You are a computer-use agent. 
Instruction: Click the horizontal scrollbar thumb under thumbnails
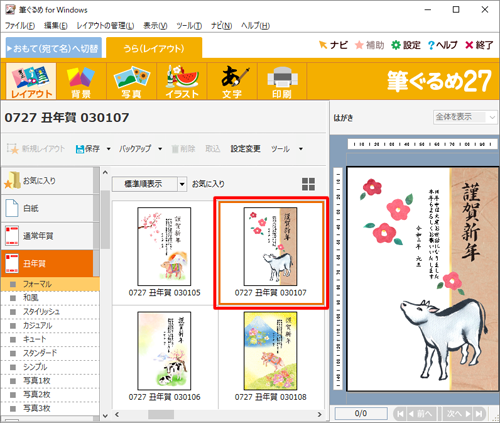[161, 415]
